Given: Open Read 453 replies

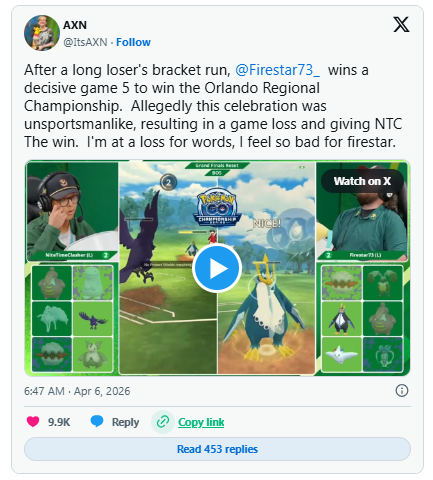Looking at the screenshot, I should [x=217, y=449].
